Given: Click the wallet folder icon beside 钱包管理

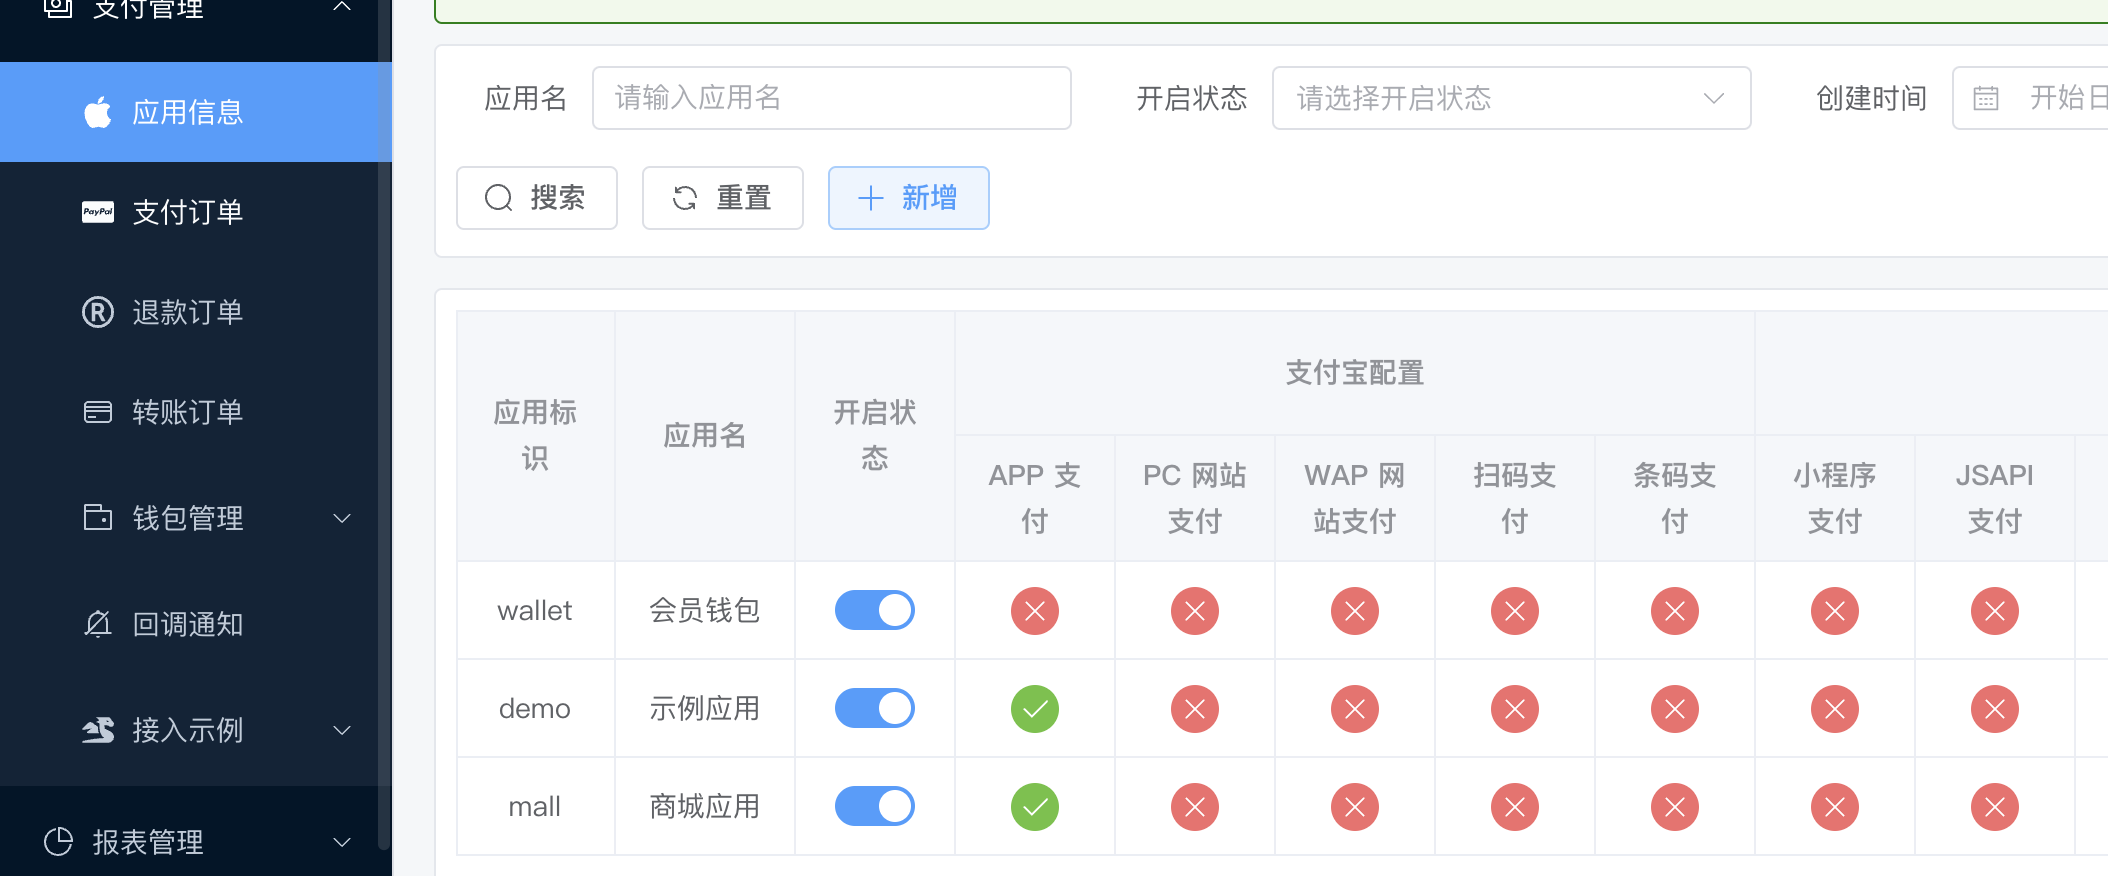Looking at the screenshot, I should [x=98, y=517].
